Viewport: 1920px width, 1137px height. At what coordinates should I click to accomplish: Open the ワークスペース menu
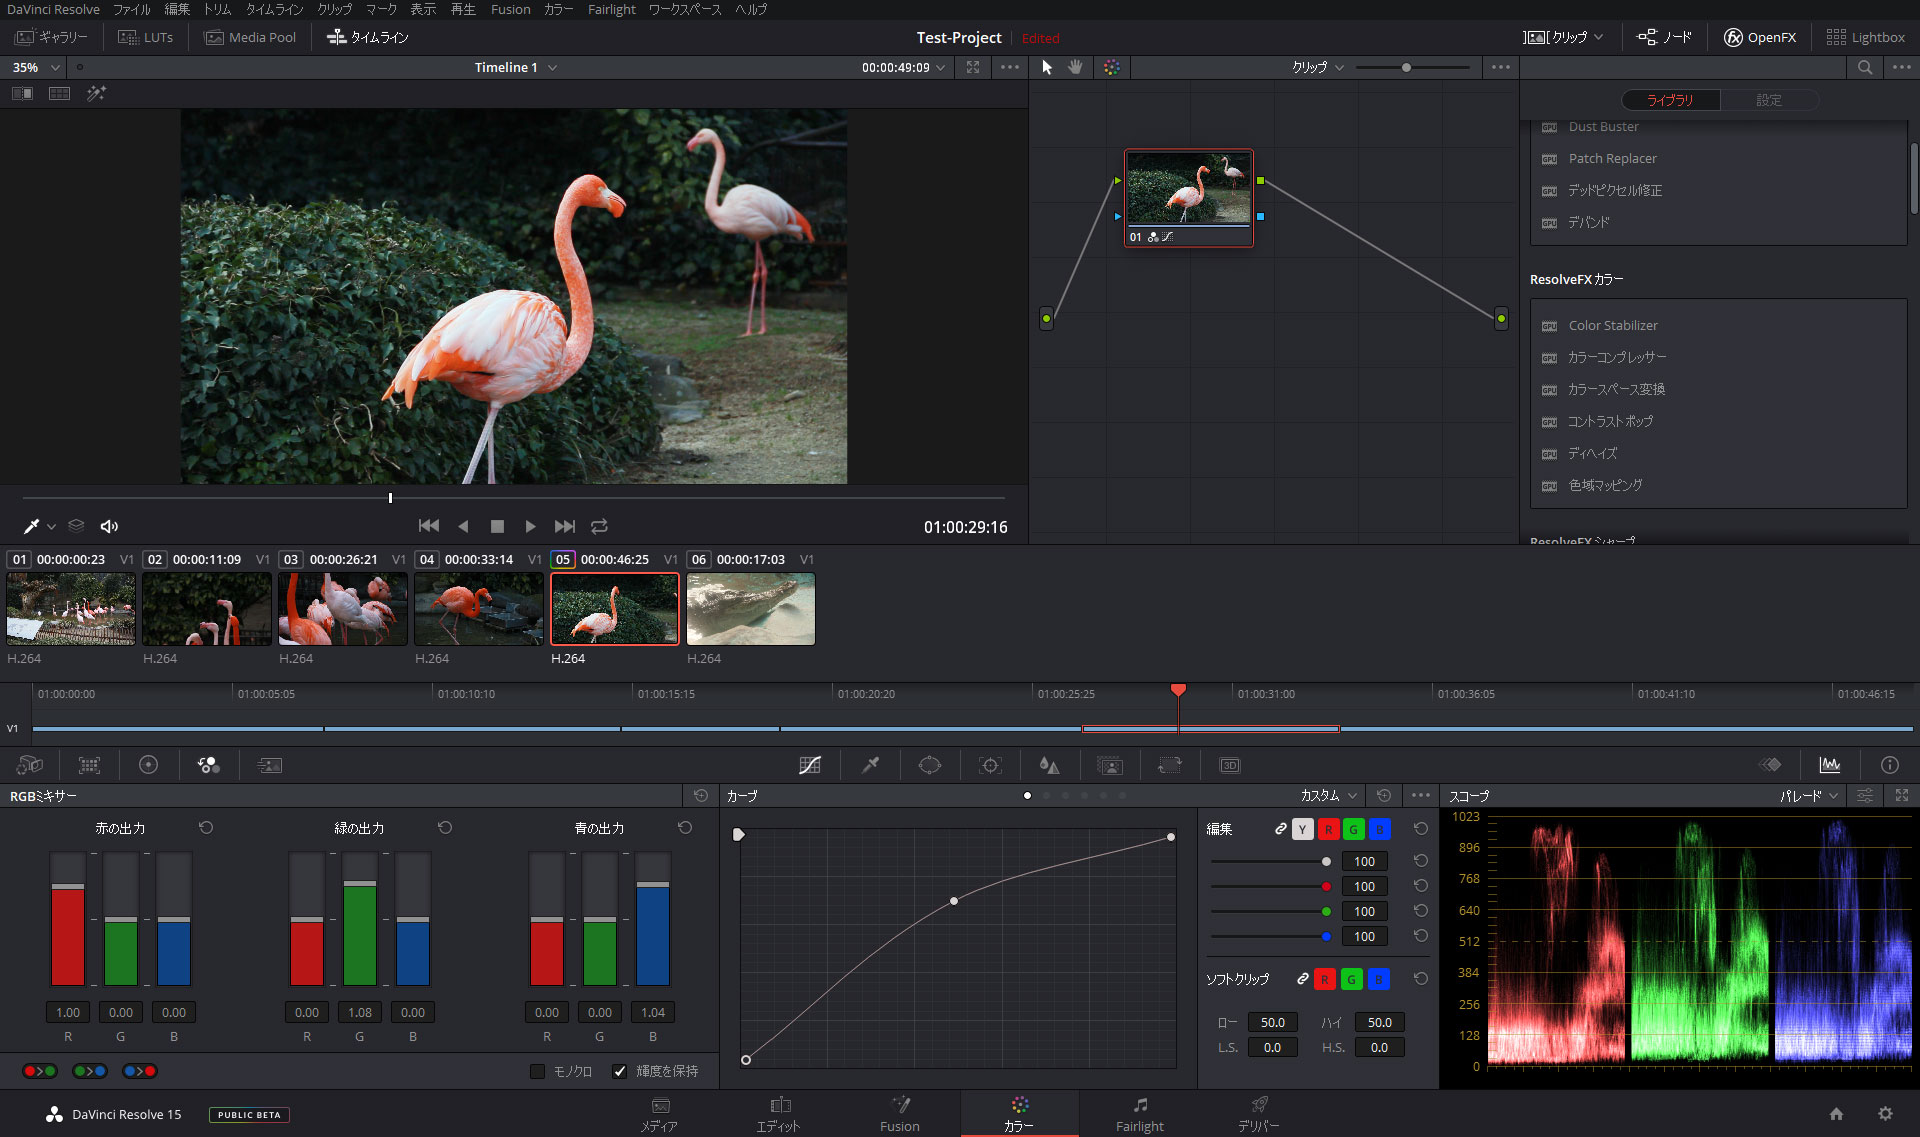(x=685, y=9)
